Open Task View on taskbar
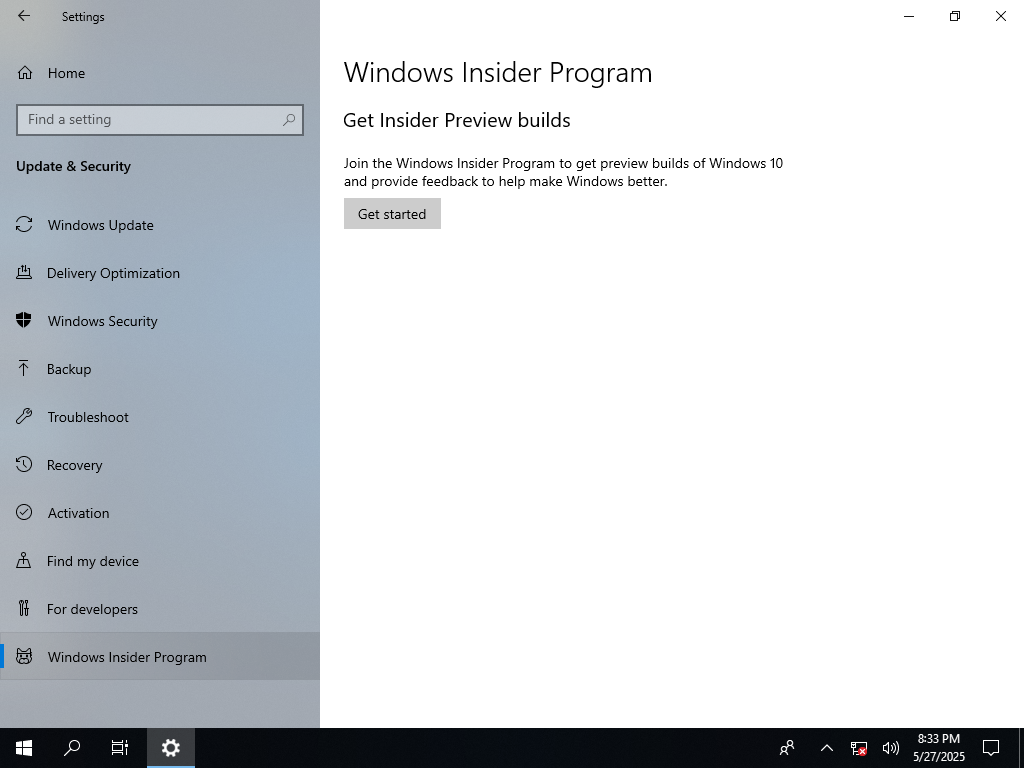The width and height of the screenshot is (1024, 768). coord(120,748)
